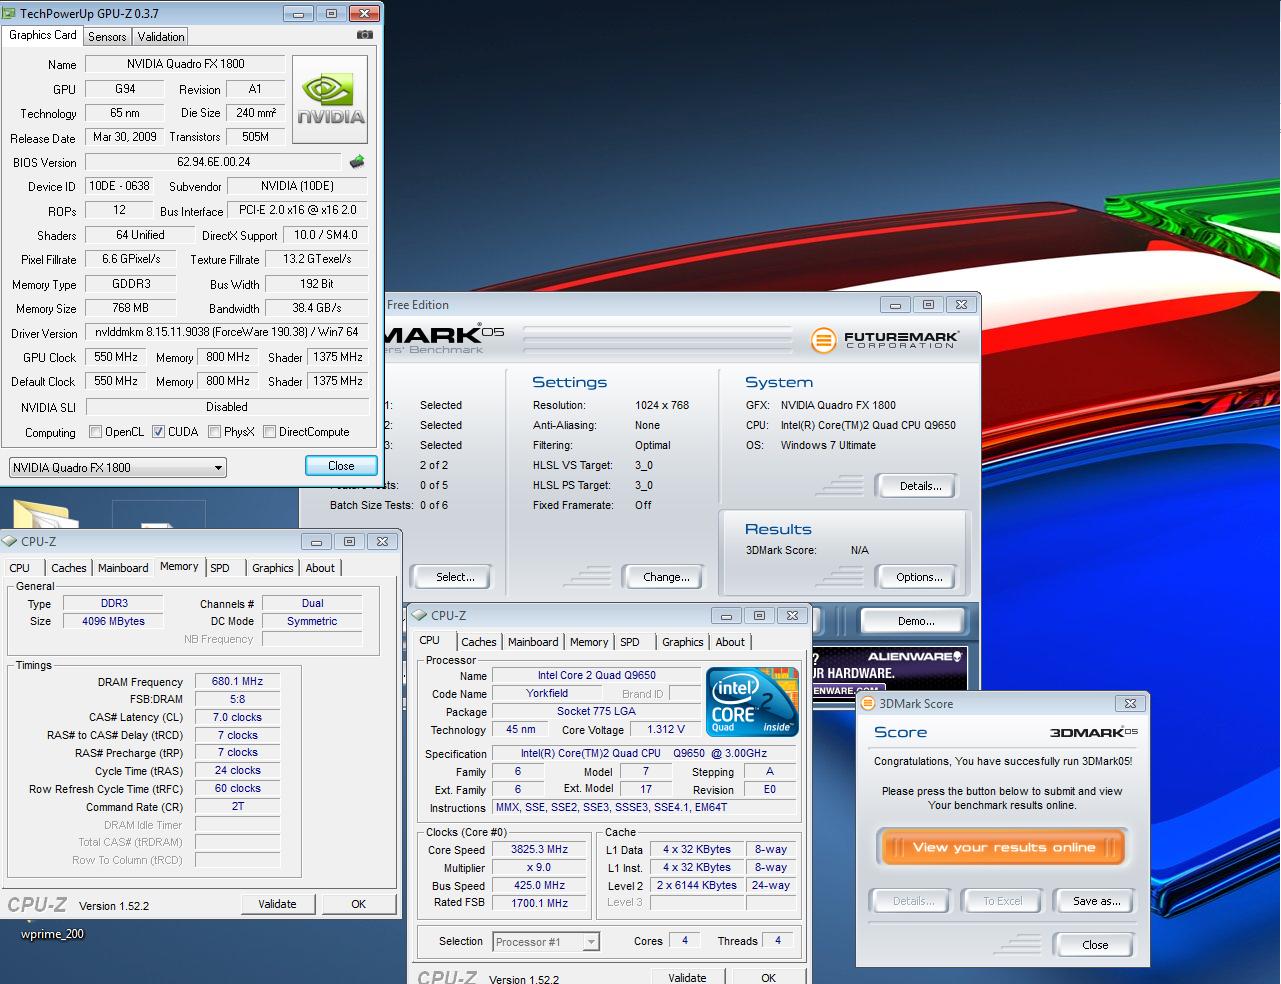1281x984 pixels.
Task: Take GPU-Z screenshot with camera icon
Action: 365,35
